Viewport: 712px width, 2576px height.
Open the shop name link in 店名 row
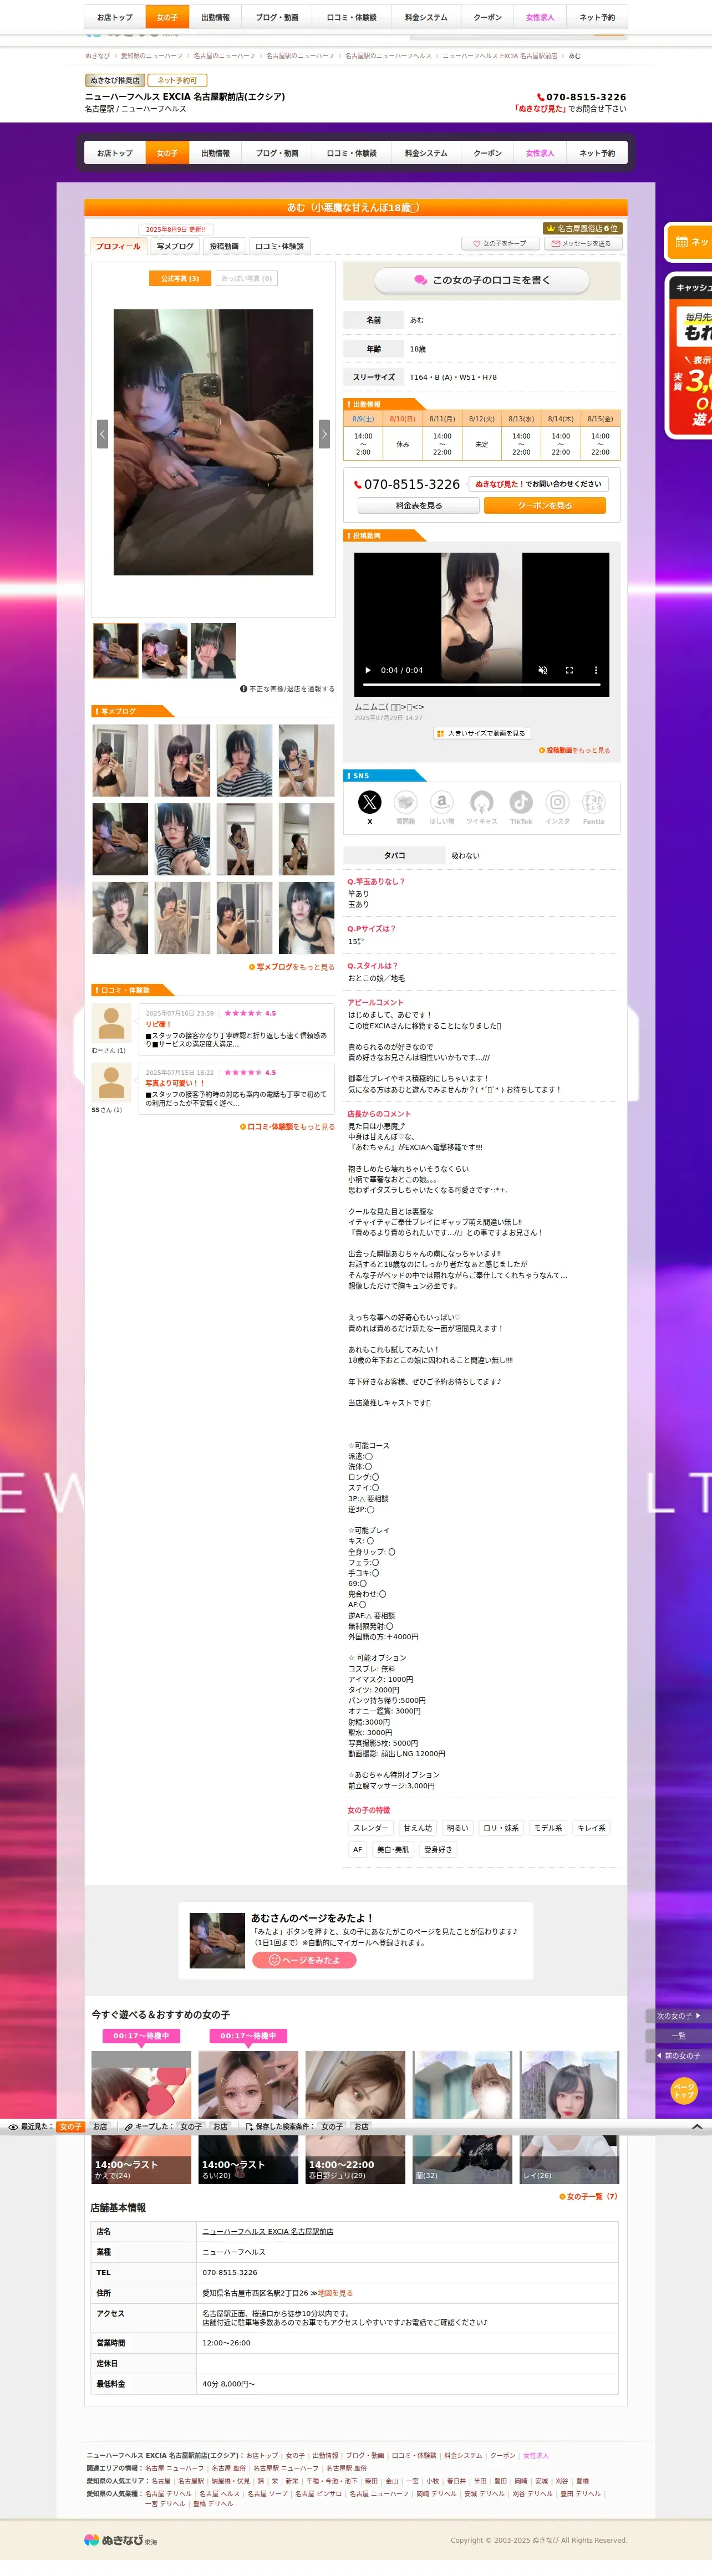[268, 2231]
